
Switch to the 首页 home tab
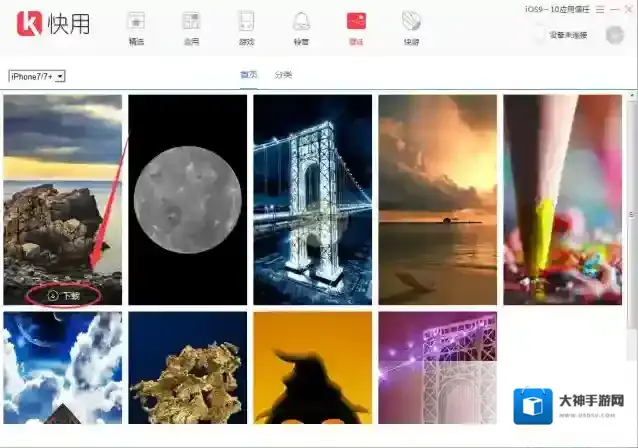click(x=249, y=75)
